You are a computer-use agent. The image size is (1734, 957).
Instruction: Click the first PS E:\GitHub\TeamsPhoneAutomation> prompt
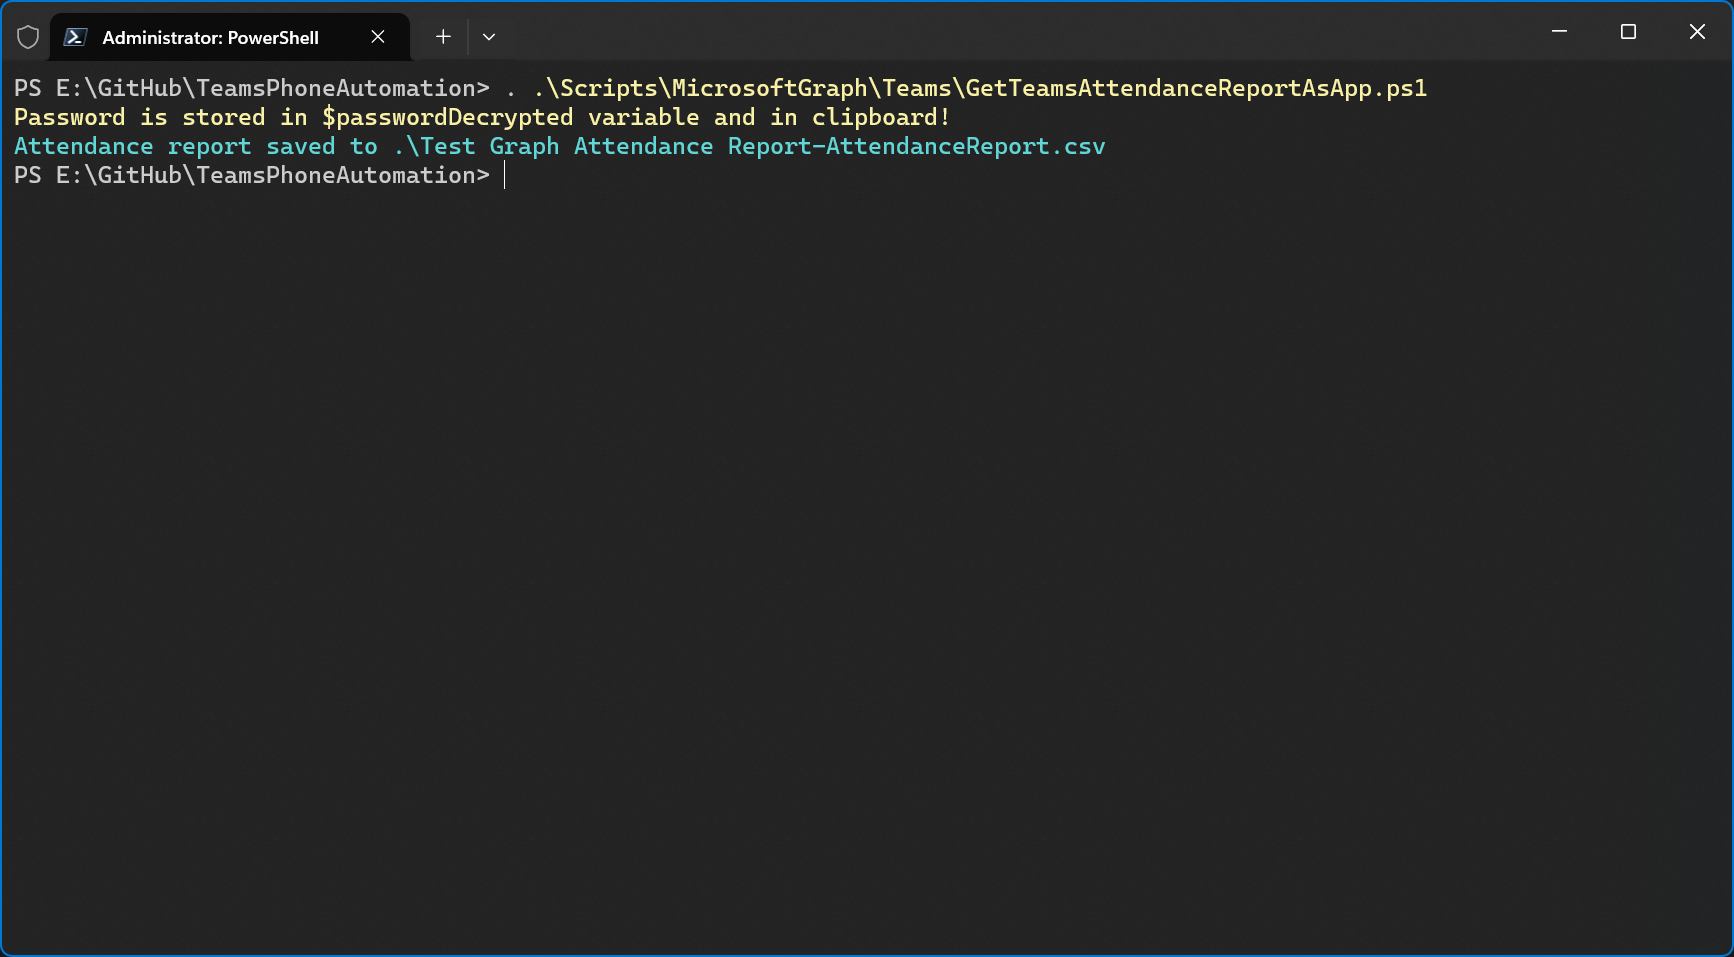[x=252, y=88]
